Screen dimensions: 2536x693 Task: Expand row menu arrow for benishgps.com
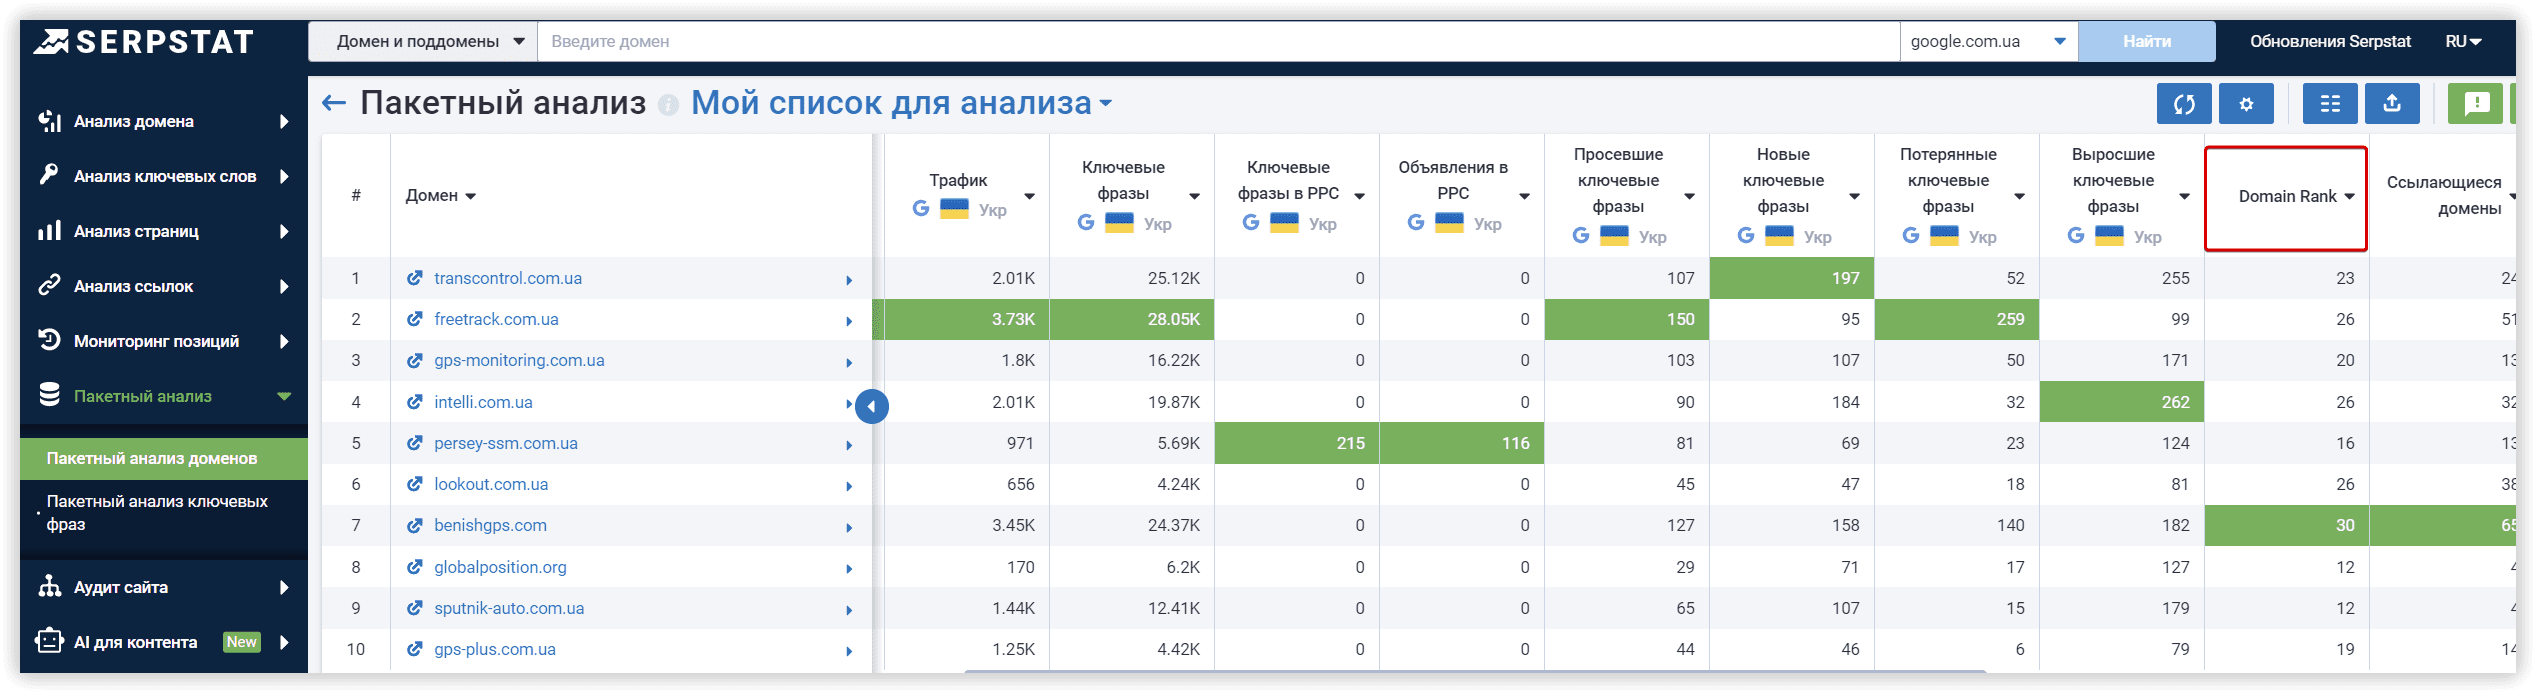tap(849, 527)
